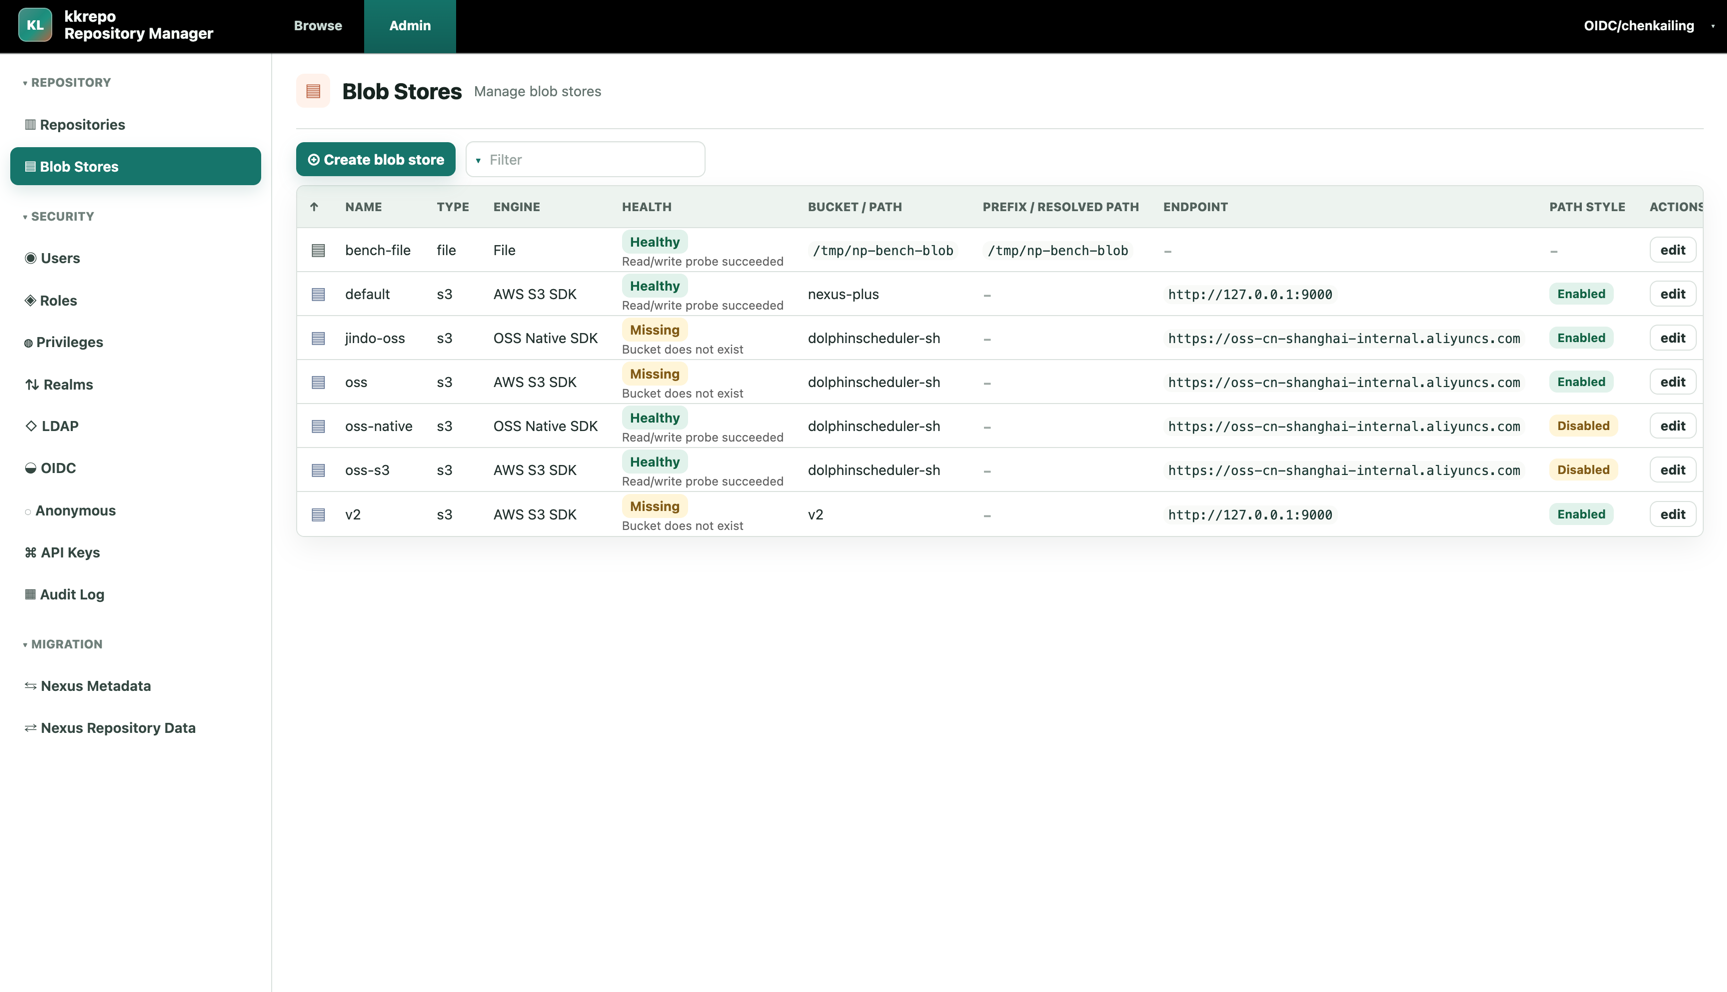Screen dimensions: 1727x992
Task: Click the Audit Log square icon
Action: [30, 594]
